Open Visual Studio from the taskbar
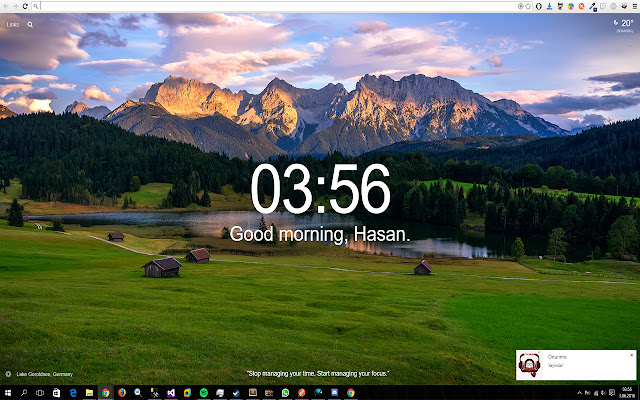640x400 pixels. (170, 393)
